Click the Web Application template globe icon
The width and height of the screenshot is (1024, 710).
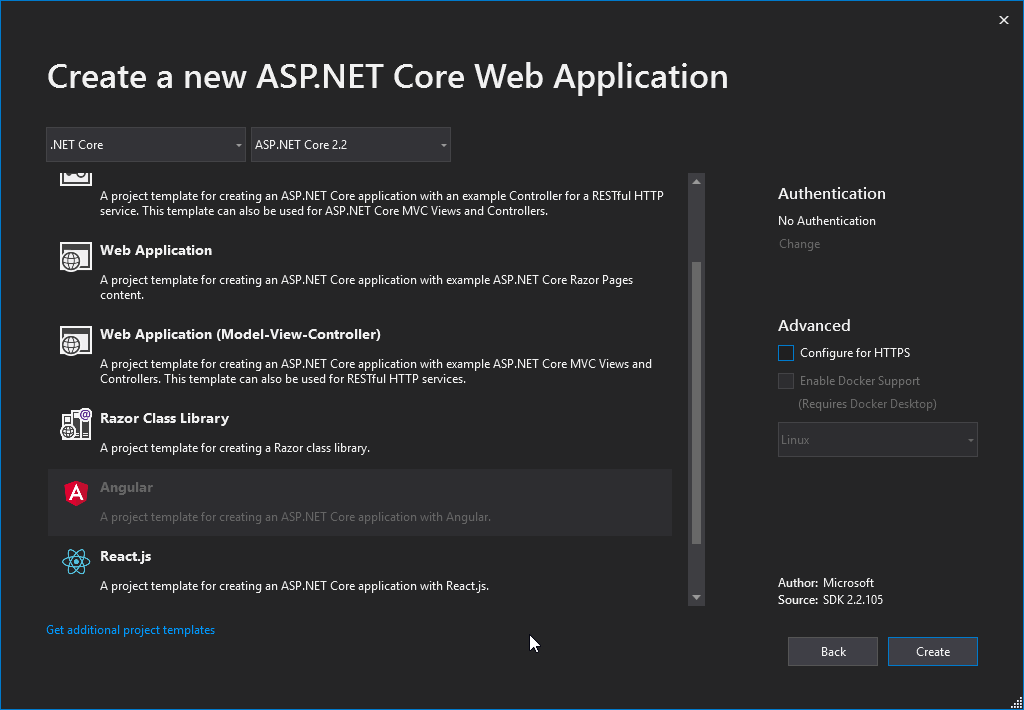[75, 255]
